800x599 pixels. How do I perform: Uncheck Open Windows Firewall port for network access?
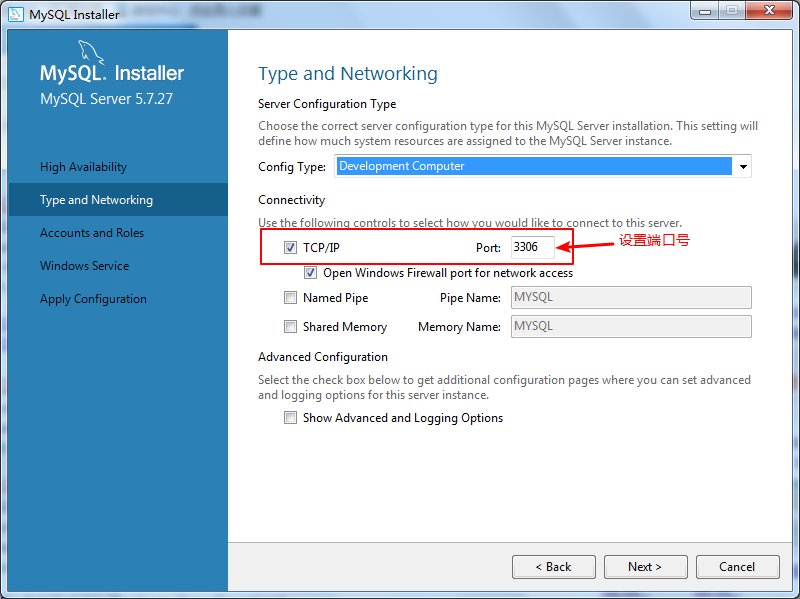coord(310,272)
